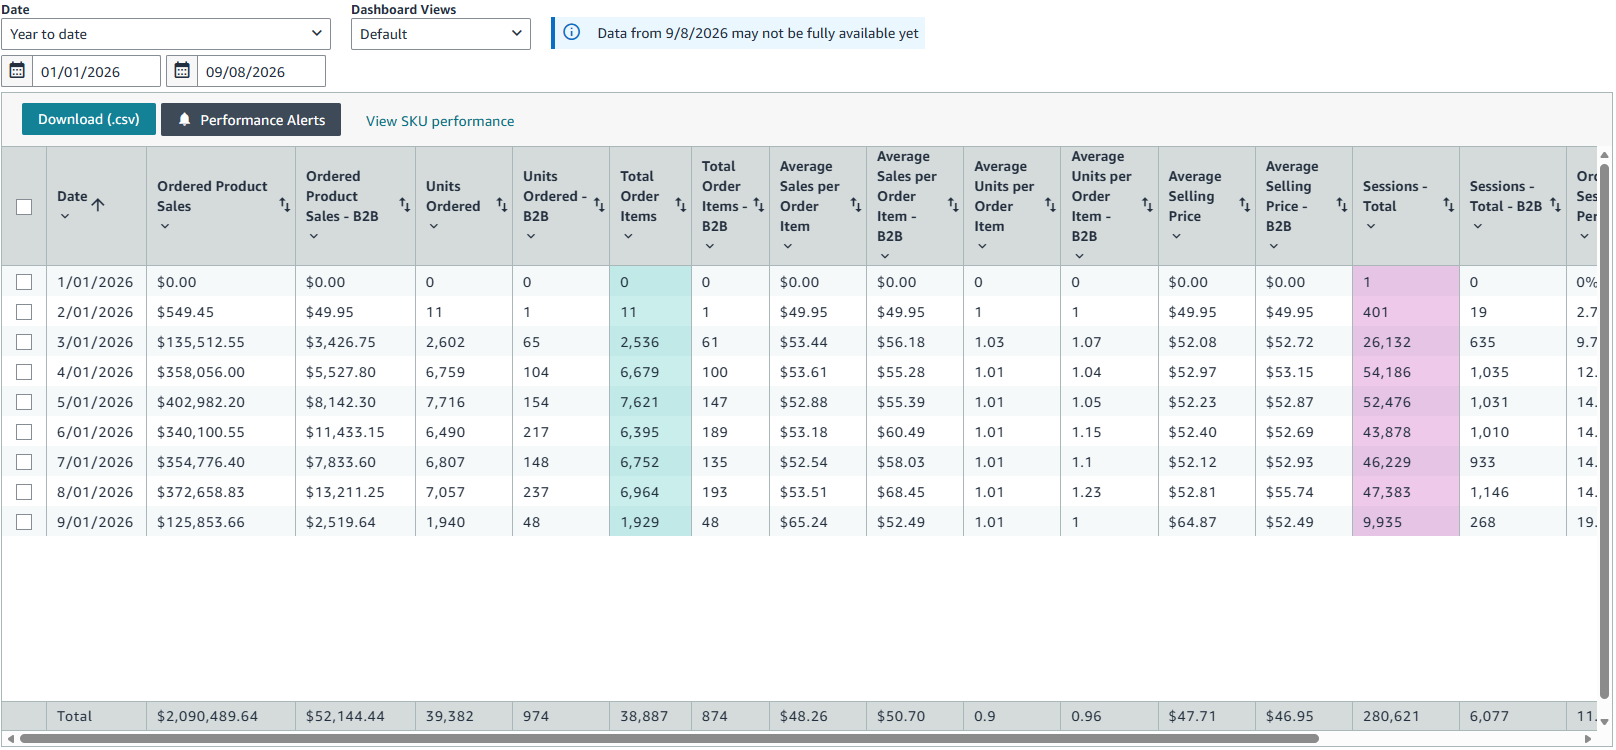This screenshot has width=1616, height=750.
Task: Expand the Ordered Product Sales column chevron
Action: [165, 226]
